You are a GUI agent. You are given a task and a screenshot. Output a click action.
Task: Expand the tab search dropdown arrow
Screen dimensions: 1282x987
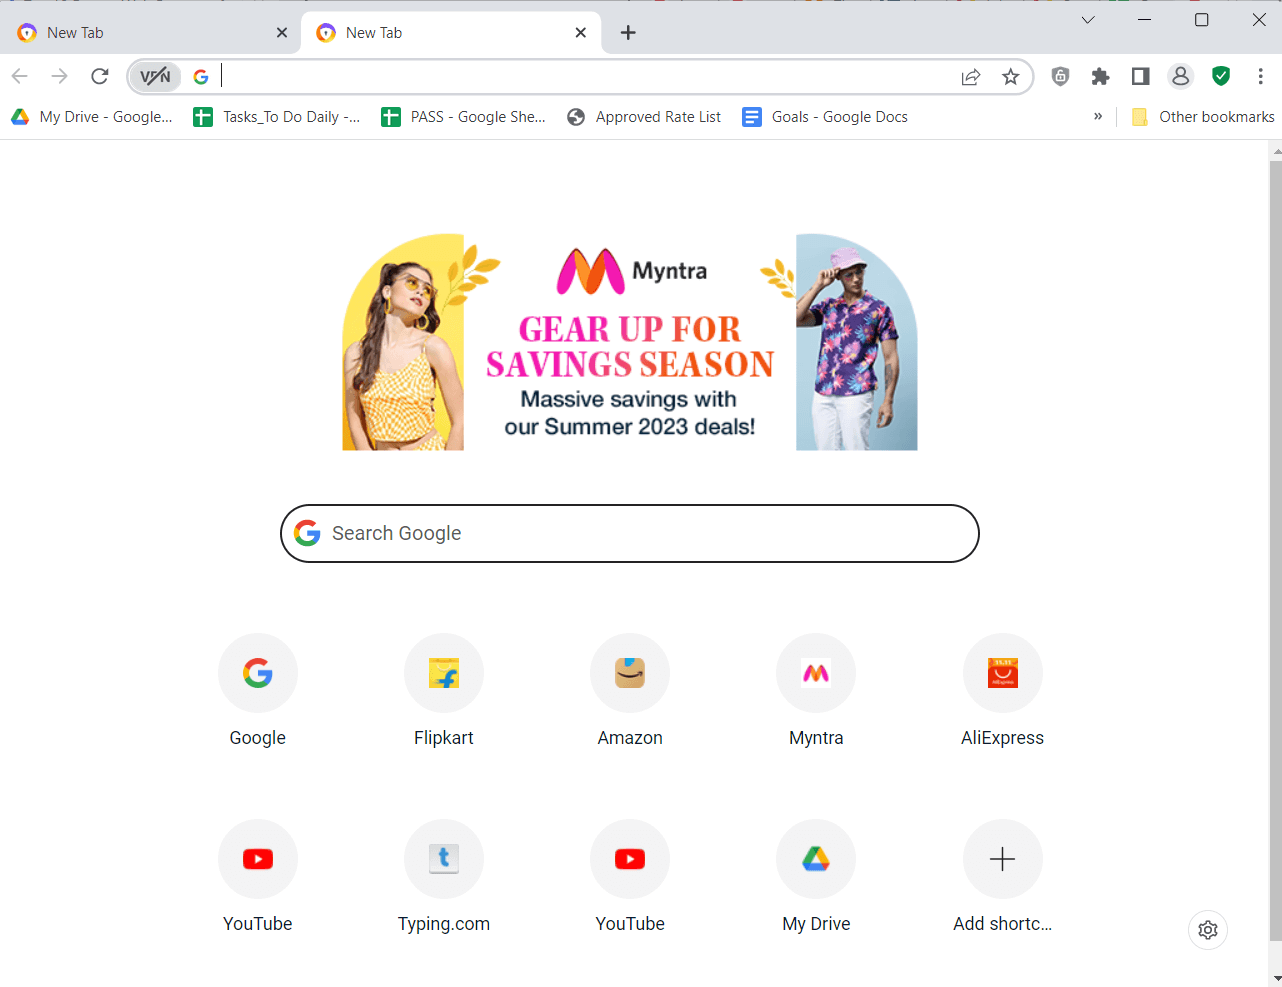click(x=1088, y=20)
